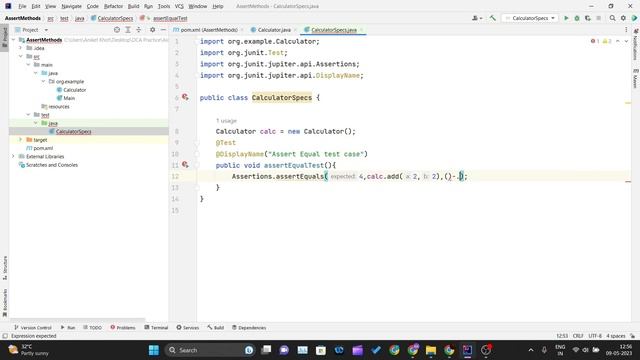Open File Explorer from taskbar
This screenshot has width=640, height=360.
click(431, 350)
